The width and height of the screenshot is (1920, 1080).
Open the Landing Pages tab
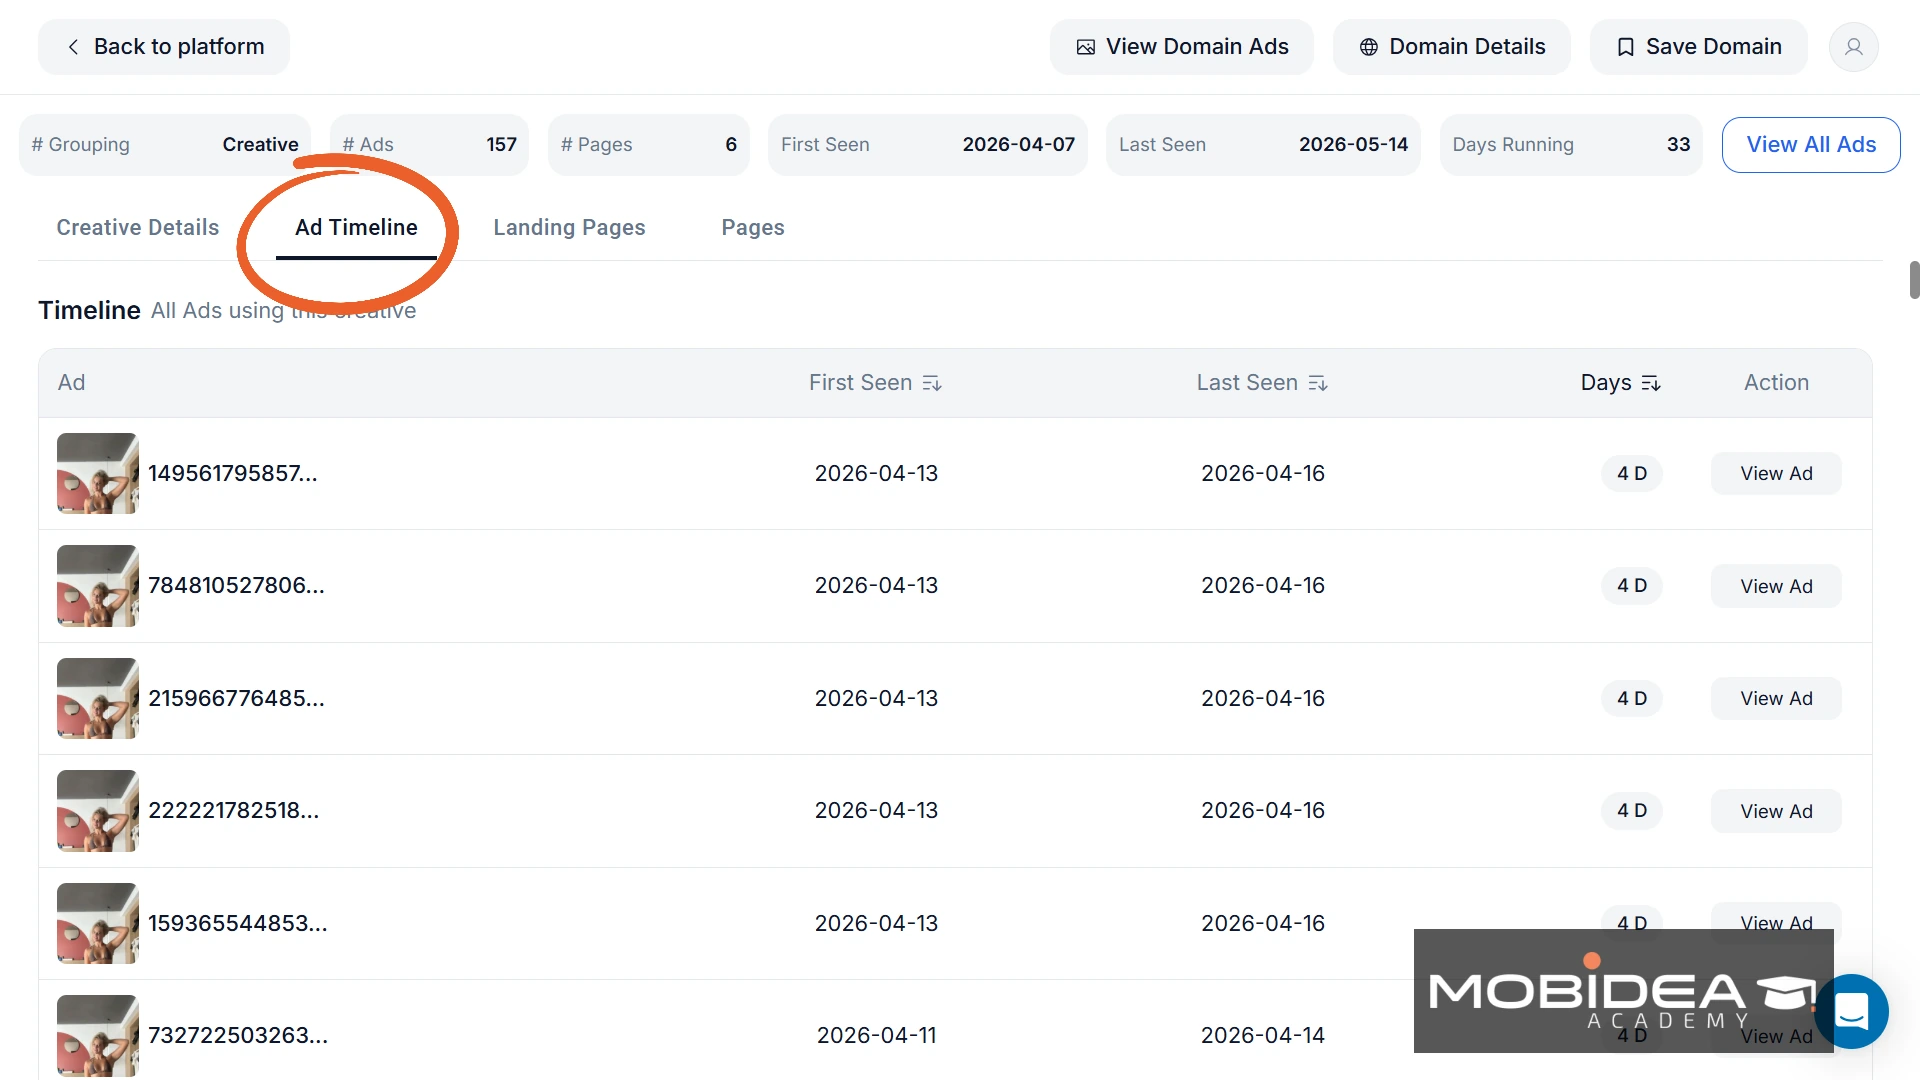point(569,228)
